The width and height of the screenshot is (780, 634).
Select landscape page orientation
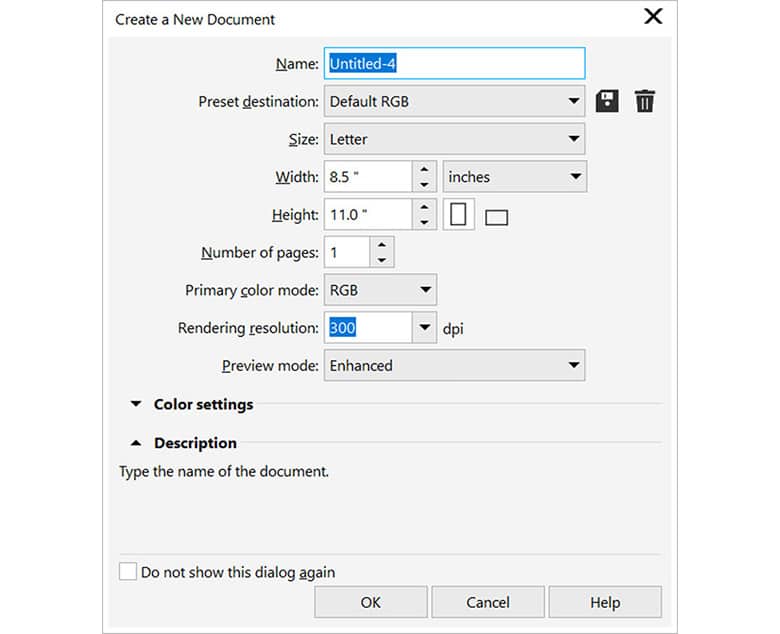click(496, 217)
